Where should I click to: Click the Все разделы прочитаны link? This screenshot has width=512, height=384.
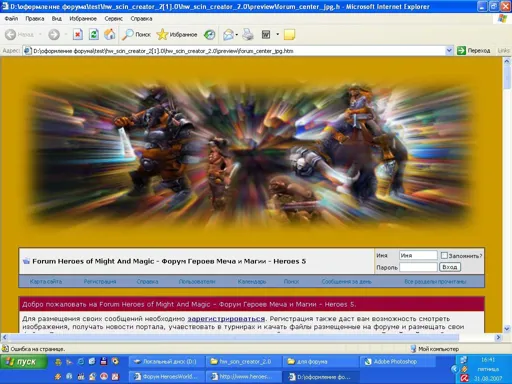point(435,281)
